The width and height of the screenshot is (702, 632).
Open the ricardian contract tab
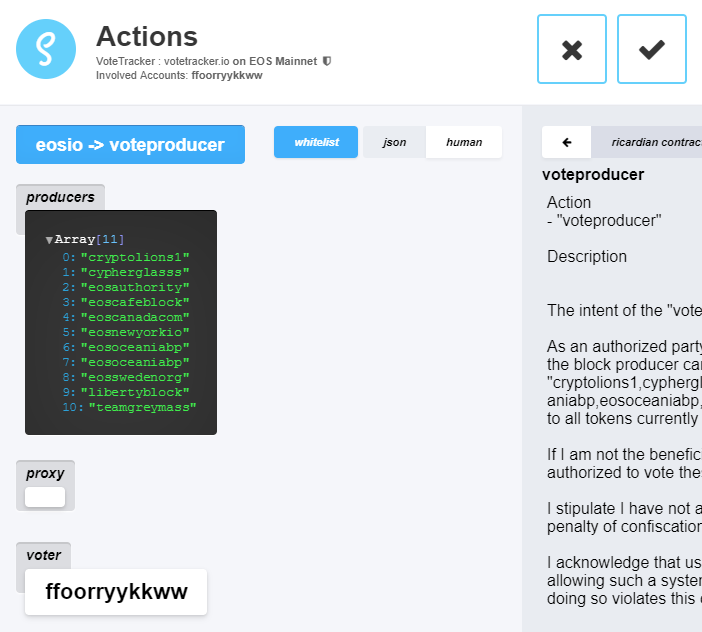(650, 142)
